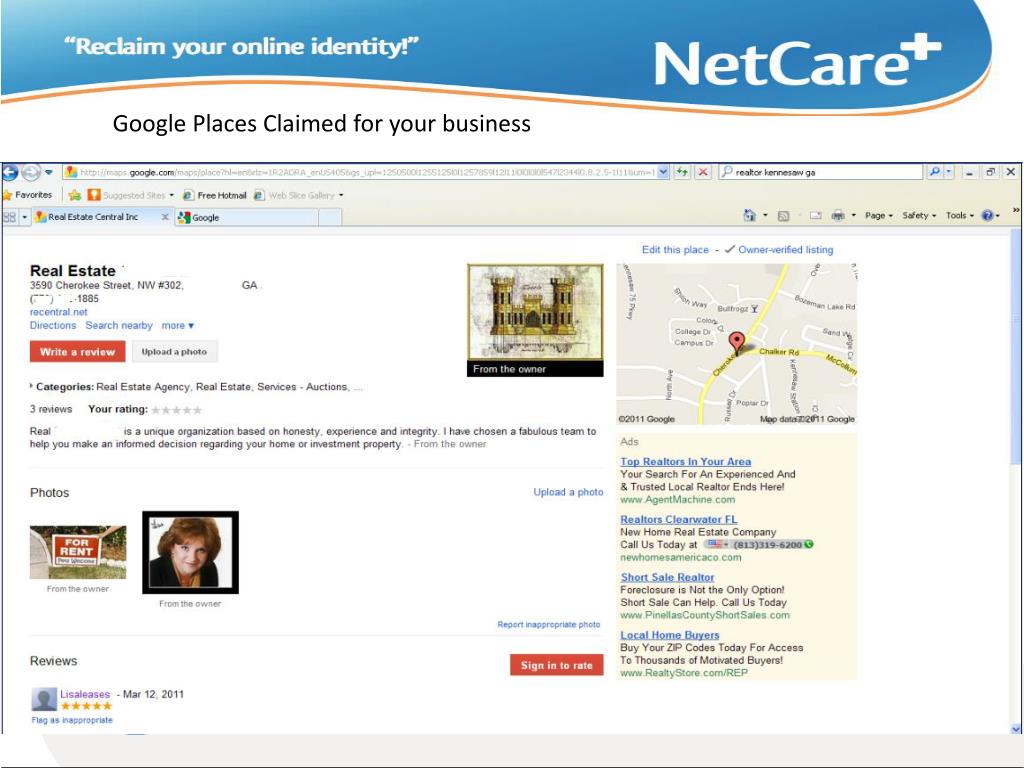This screenshot has width=1024, height=768.
Task: Click the Home icon in command bar
Action: click(750, 216)
